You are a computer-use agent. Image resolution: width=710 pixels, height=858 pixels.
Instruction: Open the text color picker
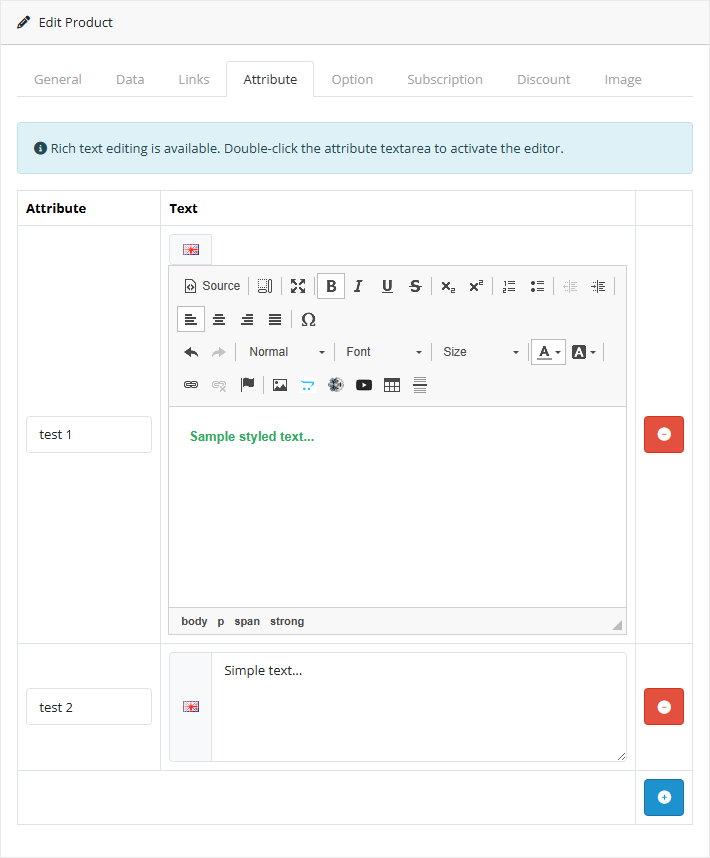pos(548,352)
